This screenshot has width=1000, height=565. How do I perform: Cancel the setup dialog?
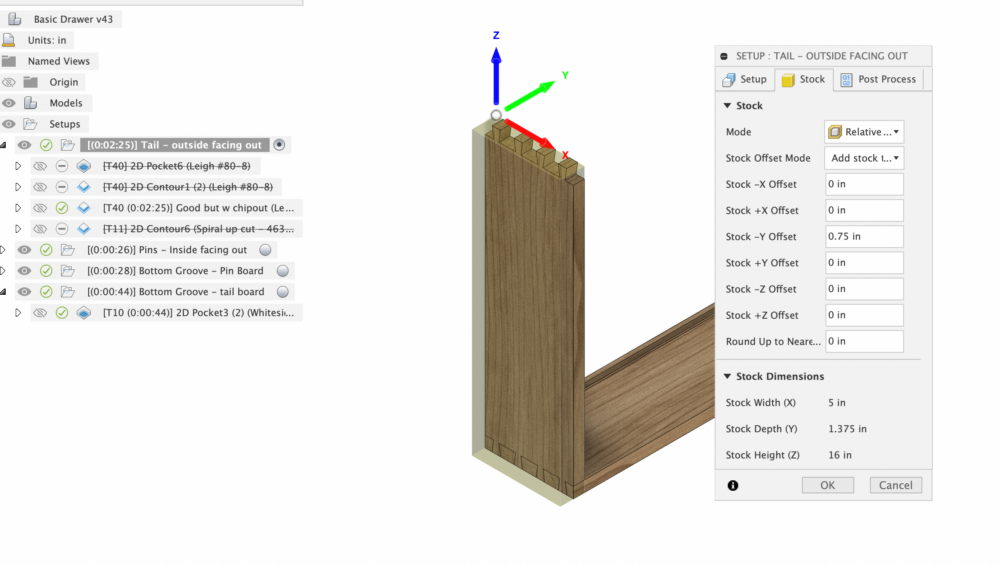point(895,485)
